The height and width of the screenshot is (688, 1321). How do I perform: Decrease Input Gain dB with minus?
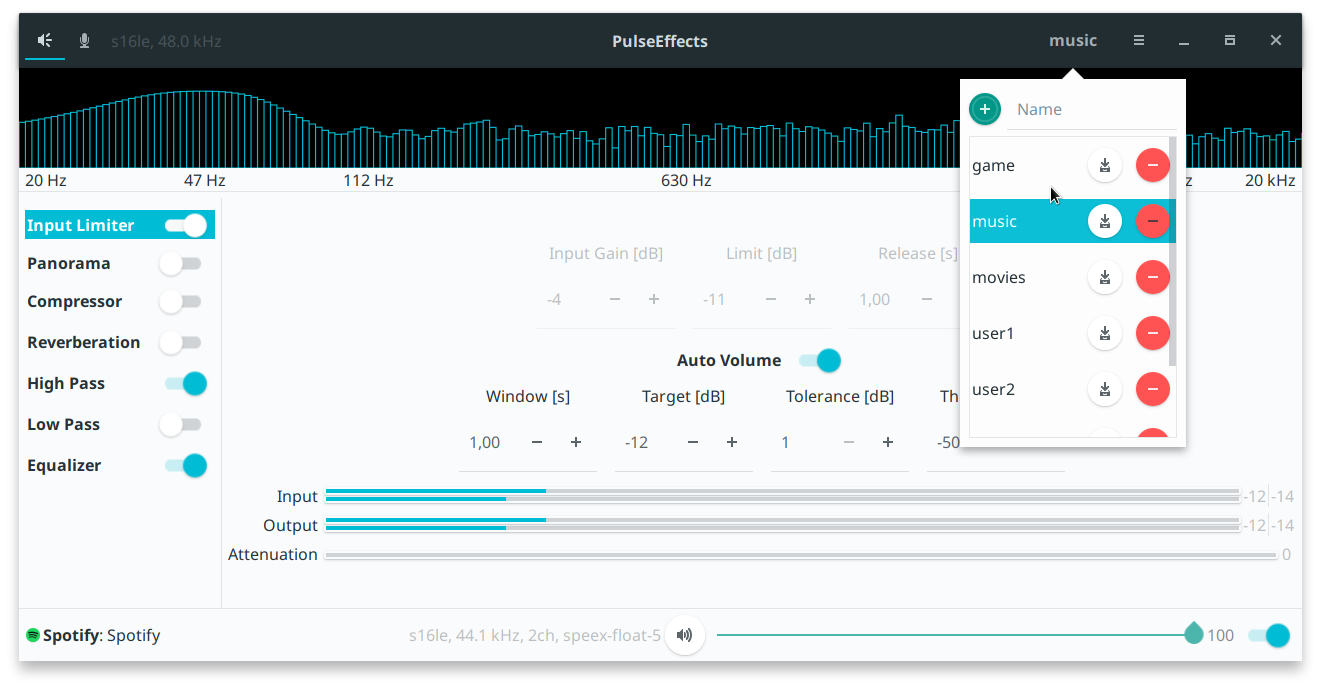tap(615, 299)
